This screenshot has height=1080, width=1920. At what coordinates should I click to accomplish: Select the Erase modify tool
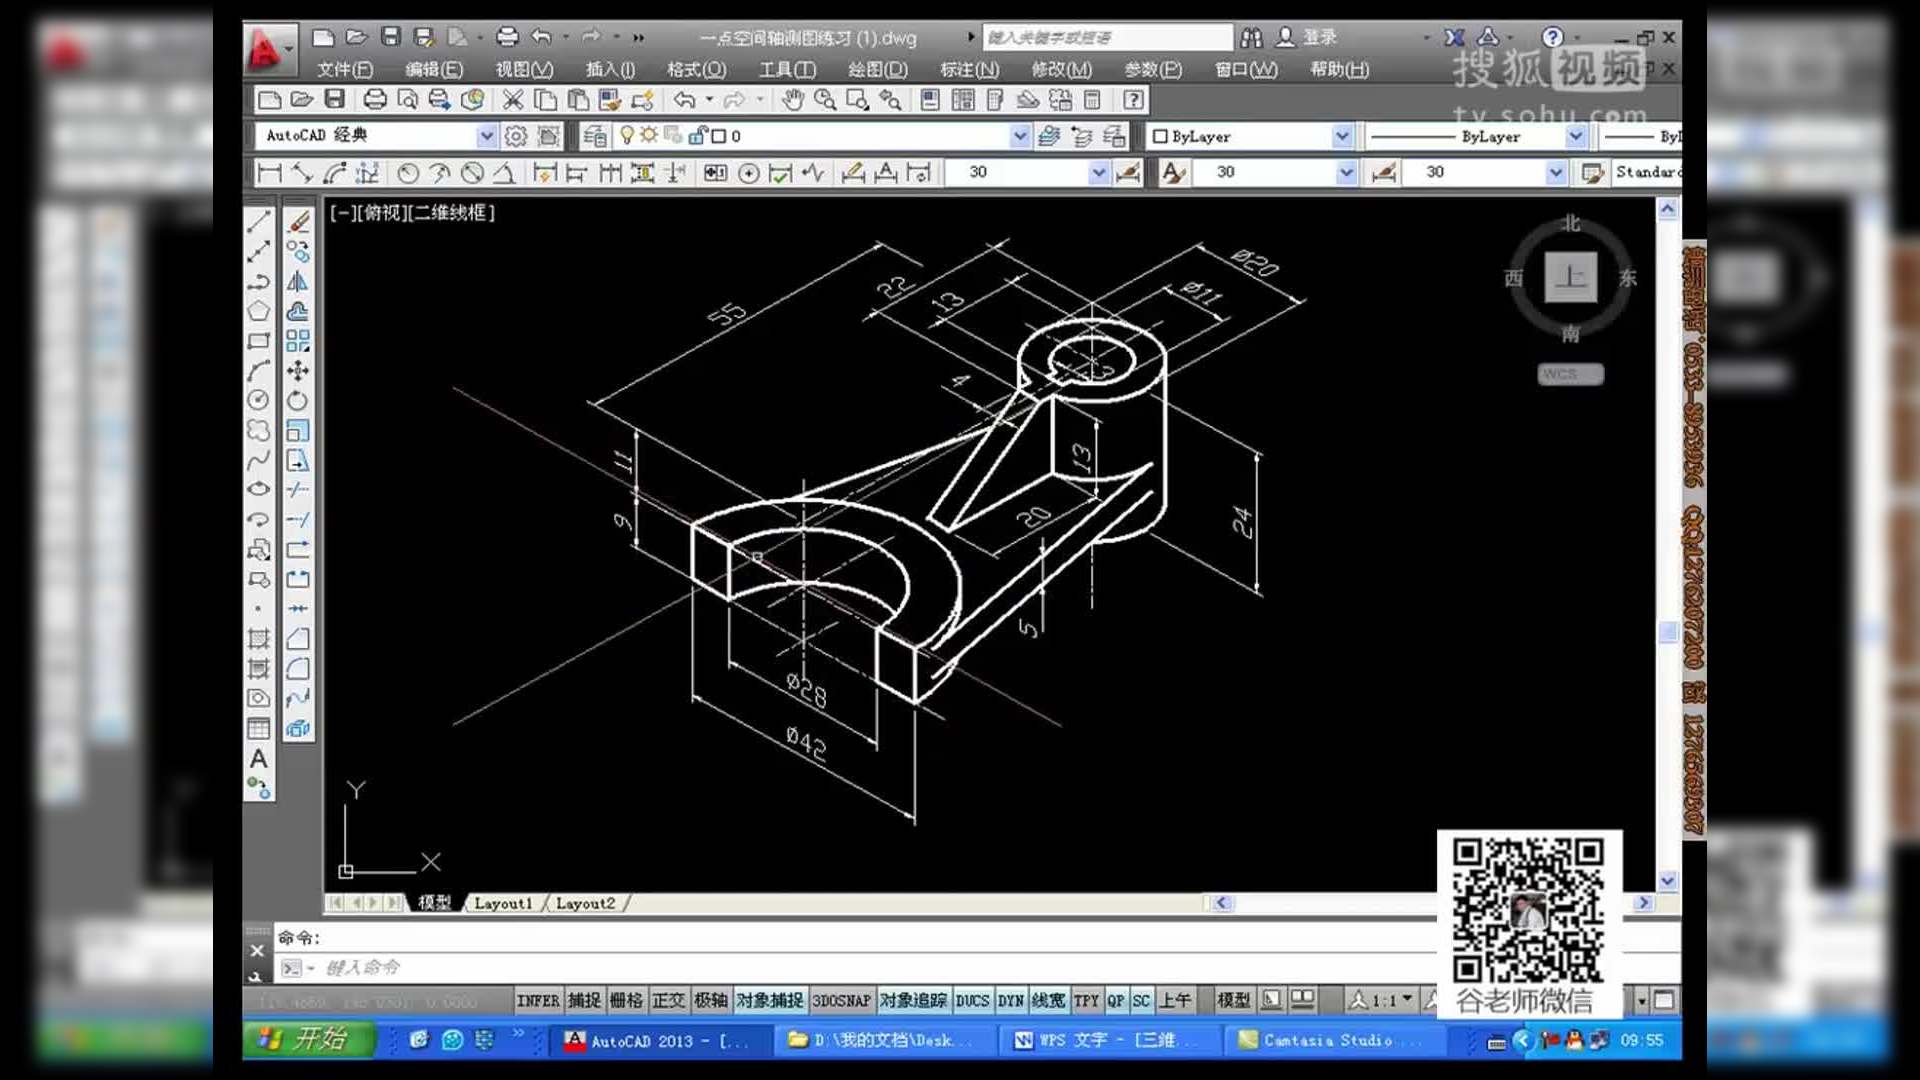298,222
